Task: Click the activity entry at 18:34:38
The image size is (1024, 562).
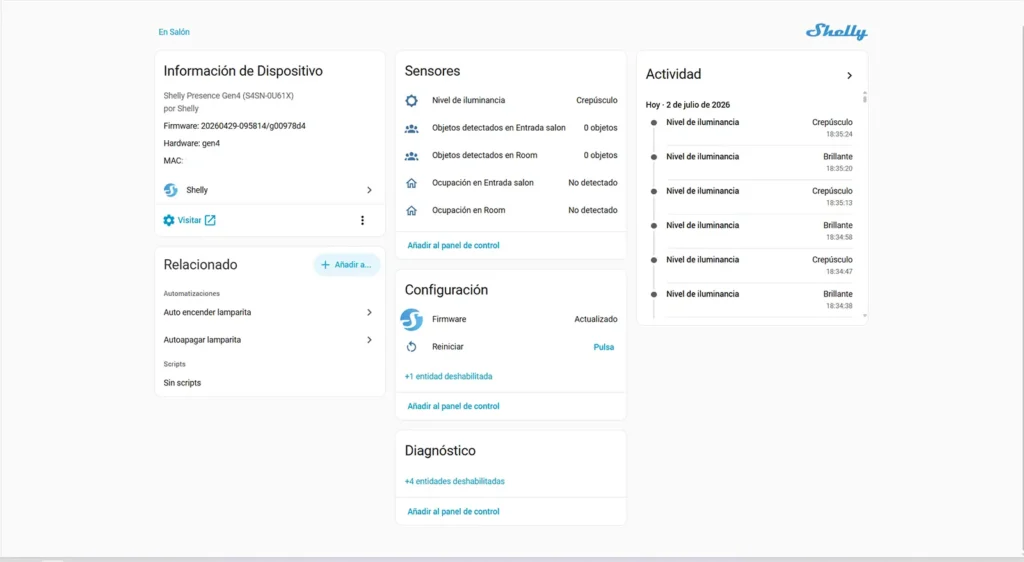Action: (x=752, y=300)
